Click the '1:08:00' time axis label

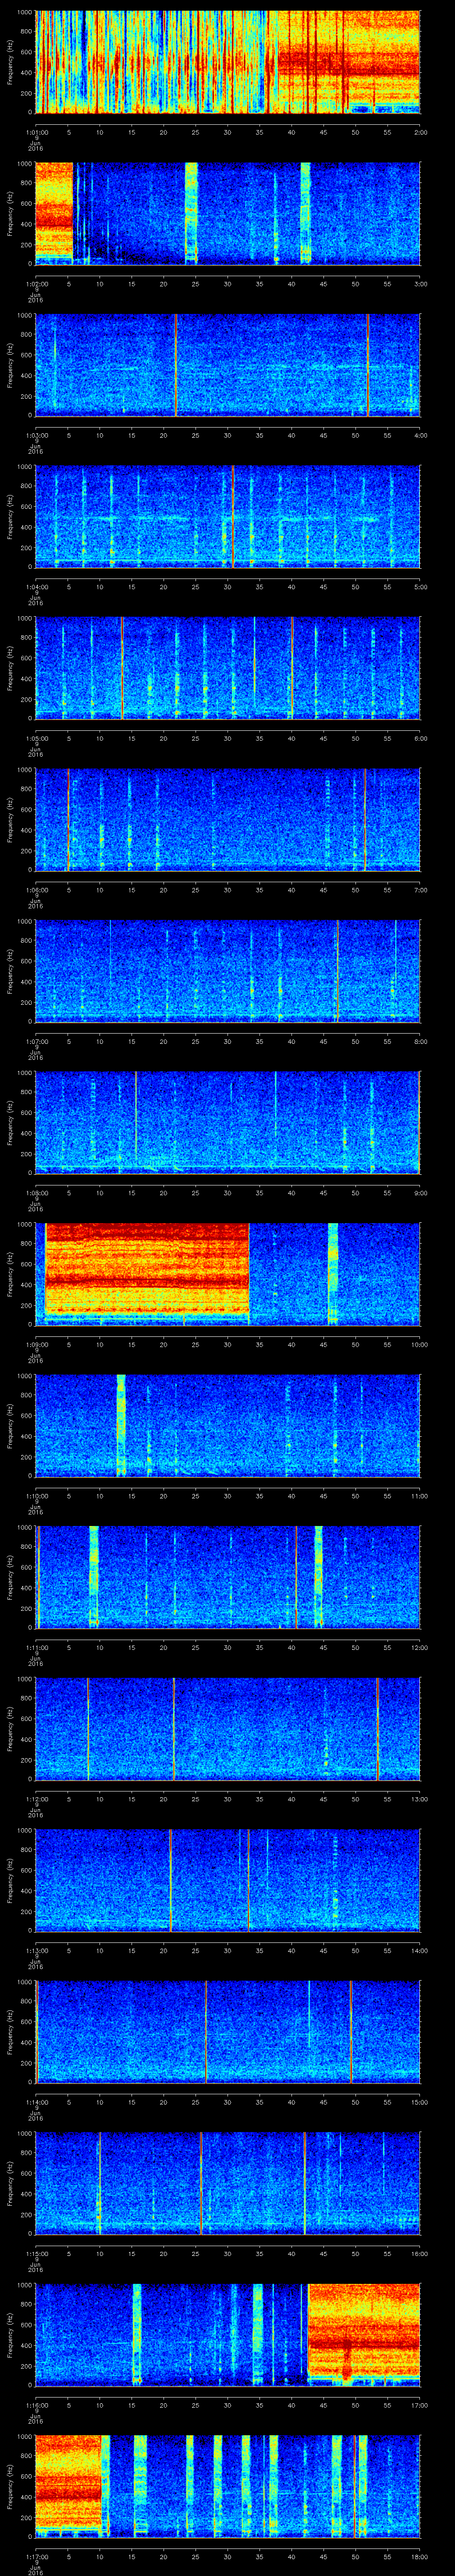point(36,1192)
